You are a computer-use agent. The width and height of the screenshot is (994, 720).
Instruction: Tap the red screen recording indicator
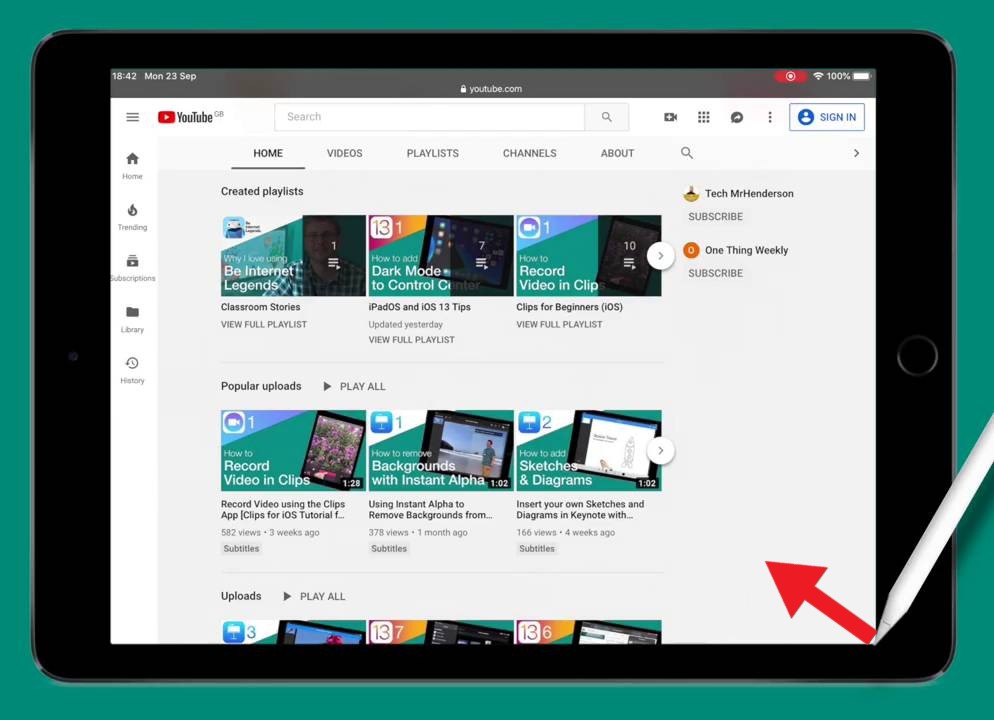(x=790, y=76)
